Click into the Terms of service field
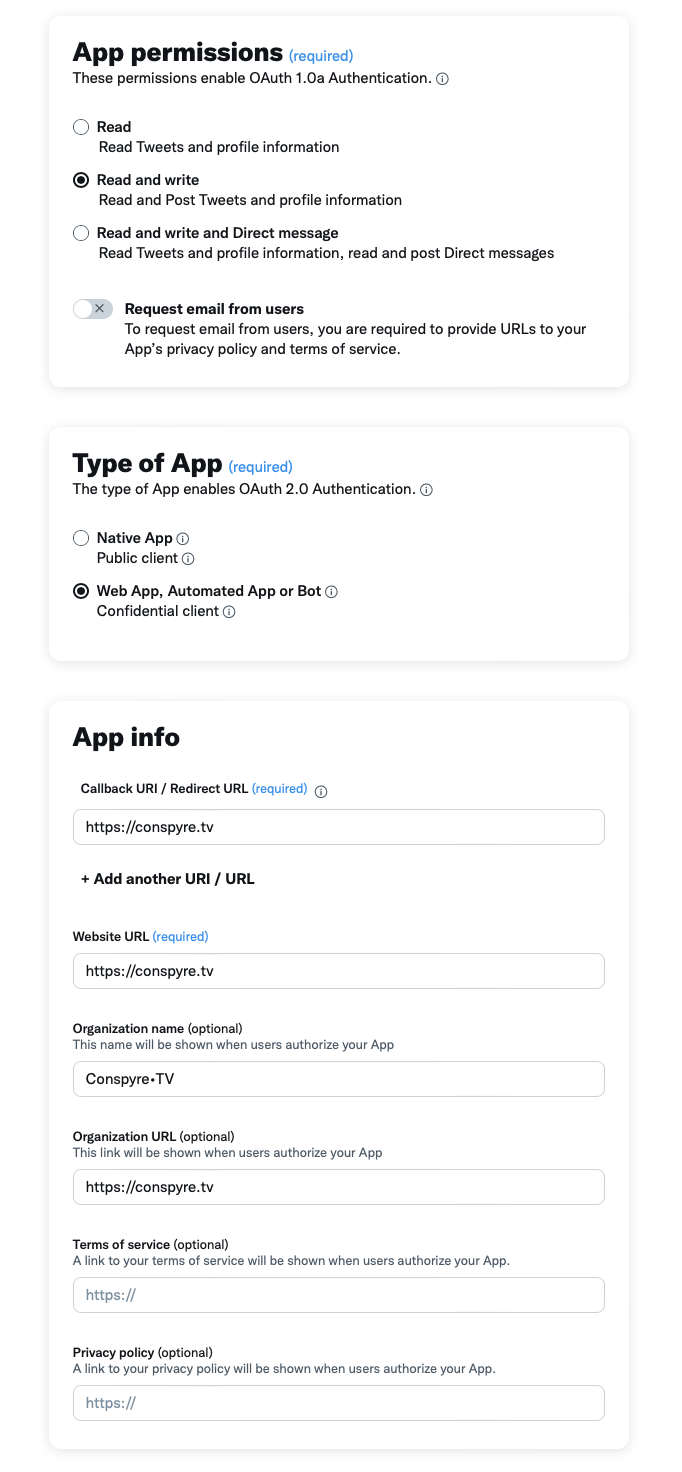The width and height of the screenshot is (682, 1472). pyautogui.click(x=338, y=1294)
